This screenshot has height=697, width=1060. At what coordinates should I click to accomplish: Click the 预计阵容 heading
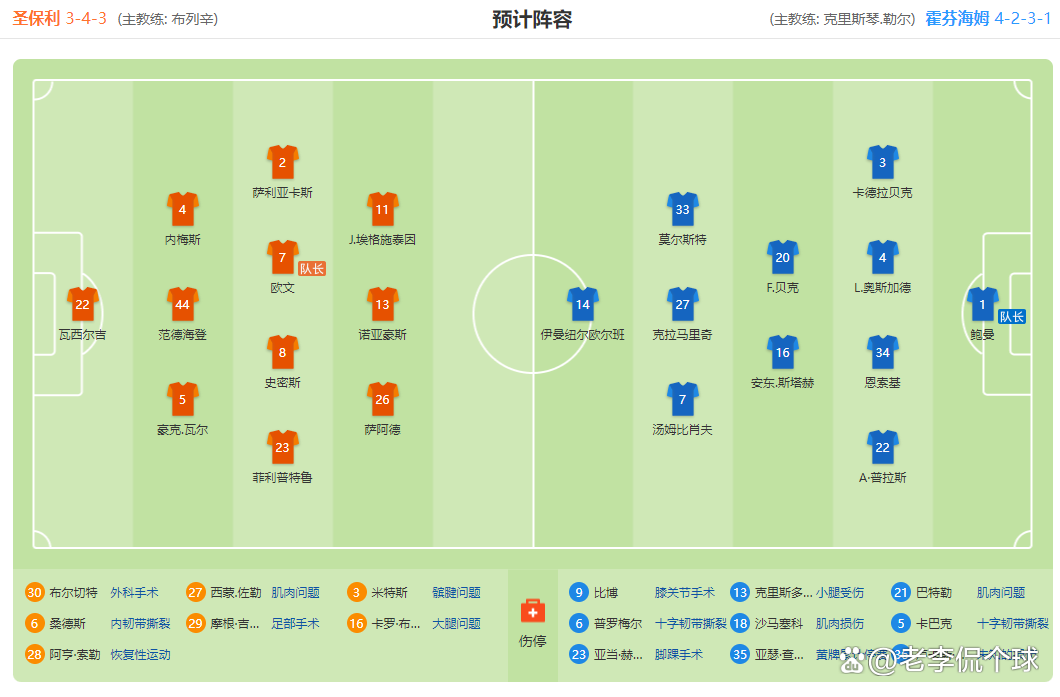pos(531,19)
